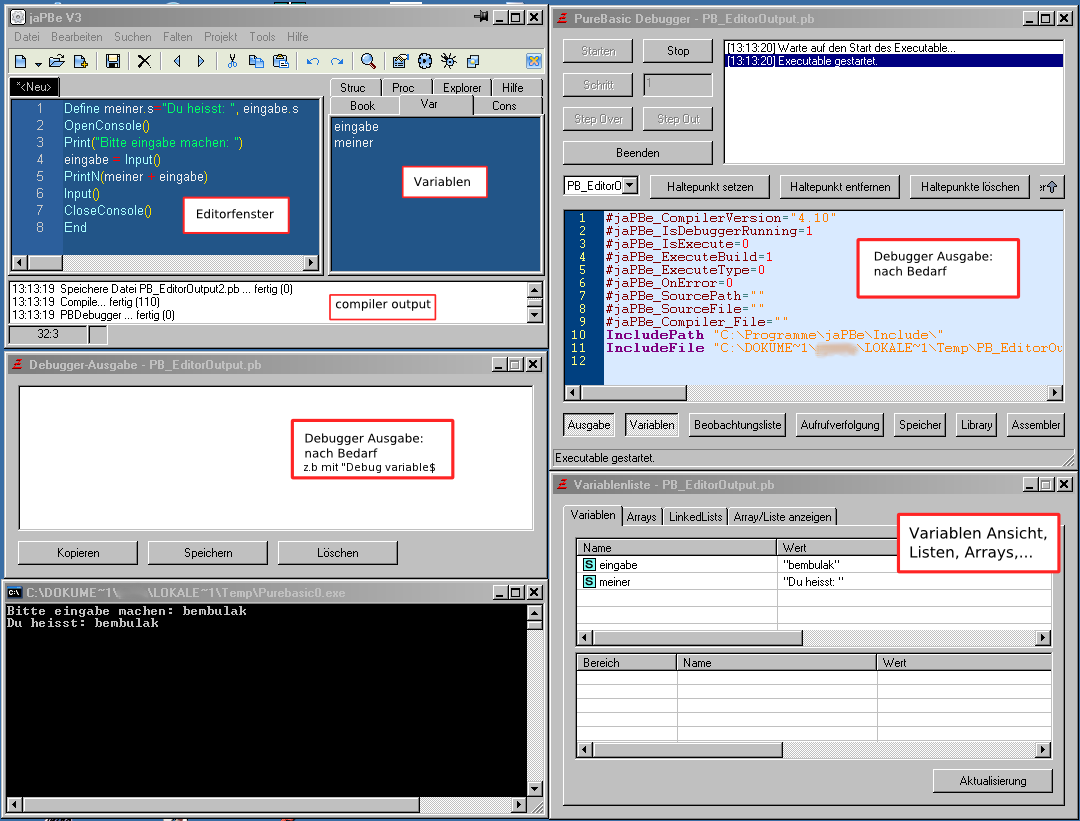
Task: Open the Projekt menu
Action: [x=220, y=37]
